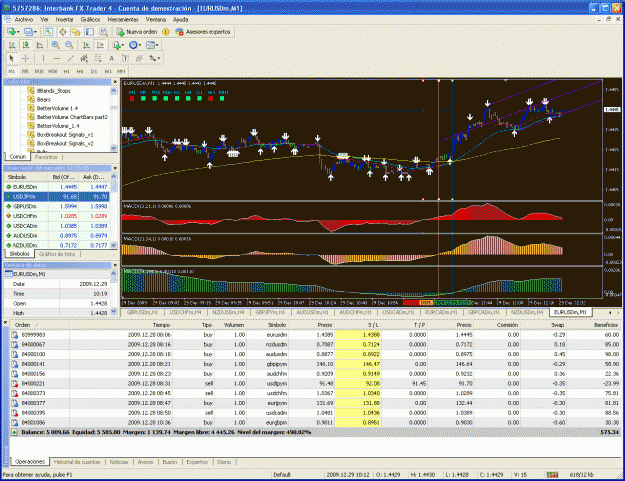This screenshot has height=481, width=625.
Task: Click the connection status bars indicator
Action: point(552,475)
